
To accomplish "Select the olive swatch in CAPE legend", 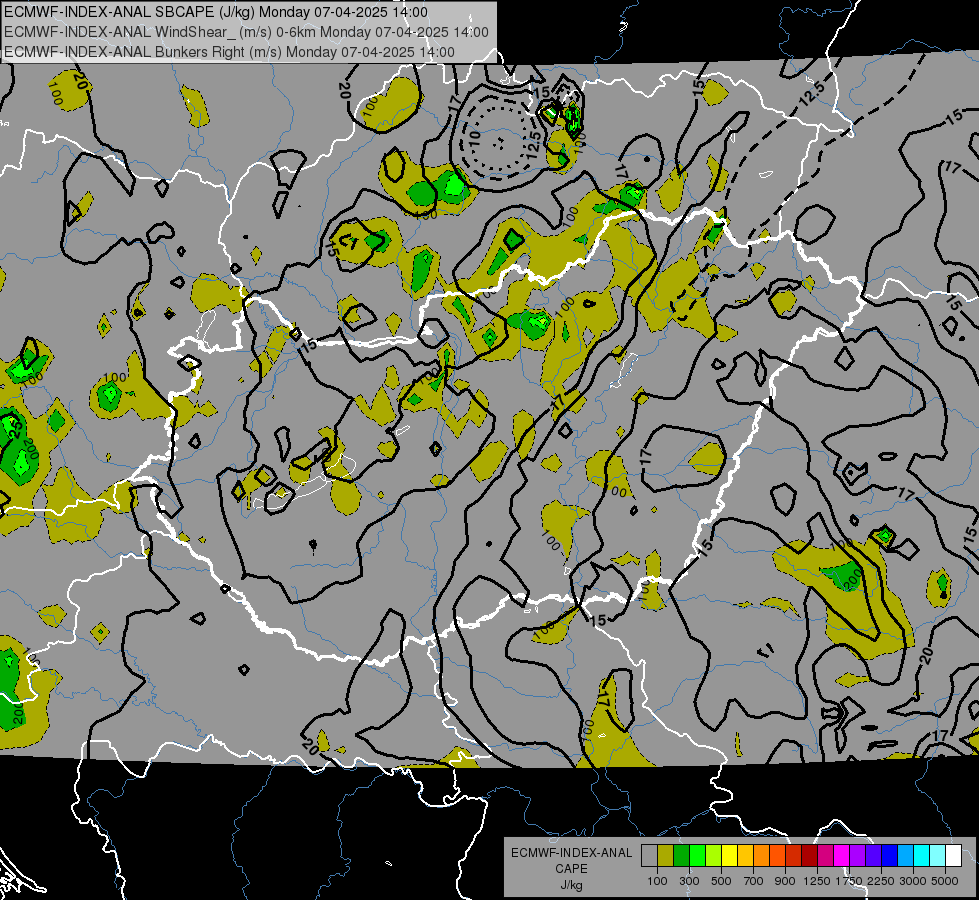I will [x=666, y=855].
